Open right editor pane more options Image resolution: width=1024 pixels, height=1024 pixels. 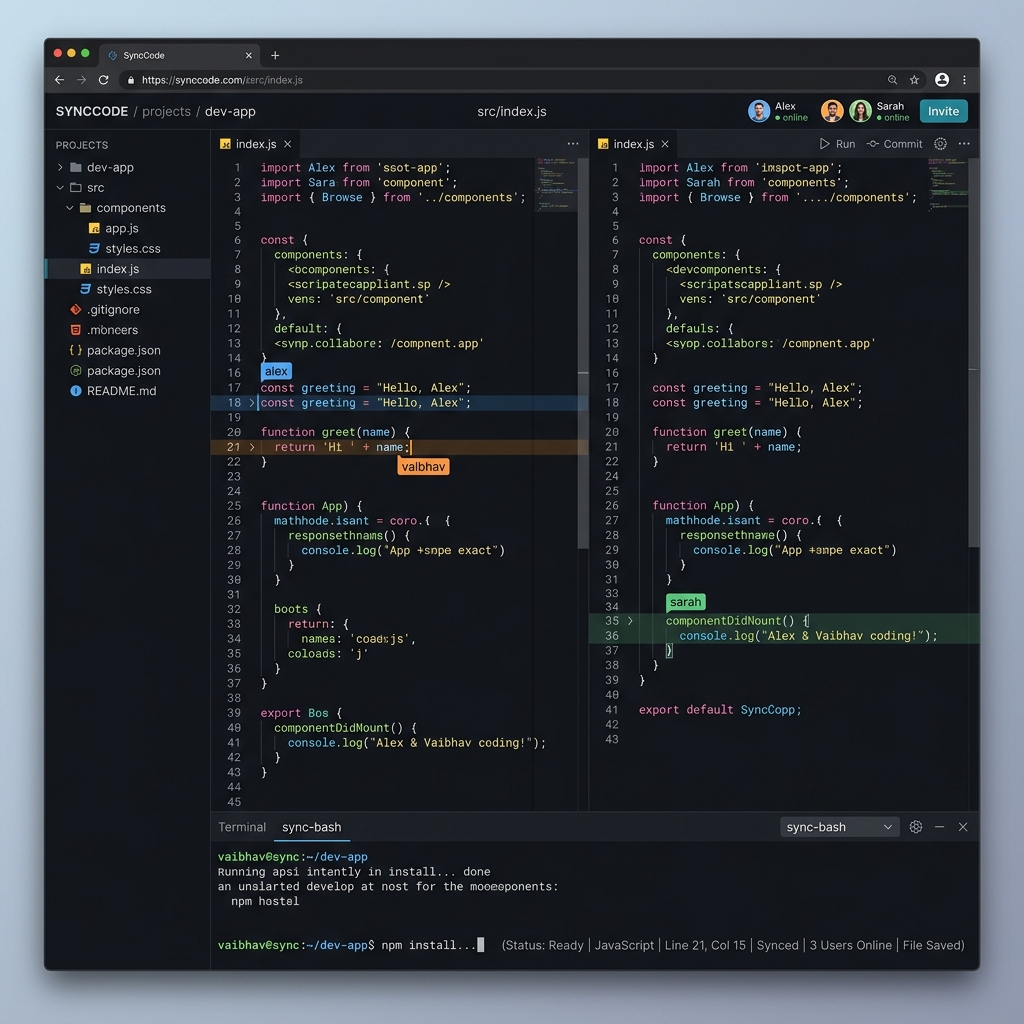(x=964, y=144)
